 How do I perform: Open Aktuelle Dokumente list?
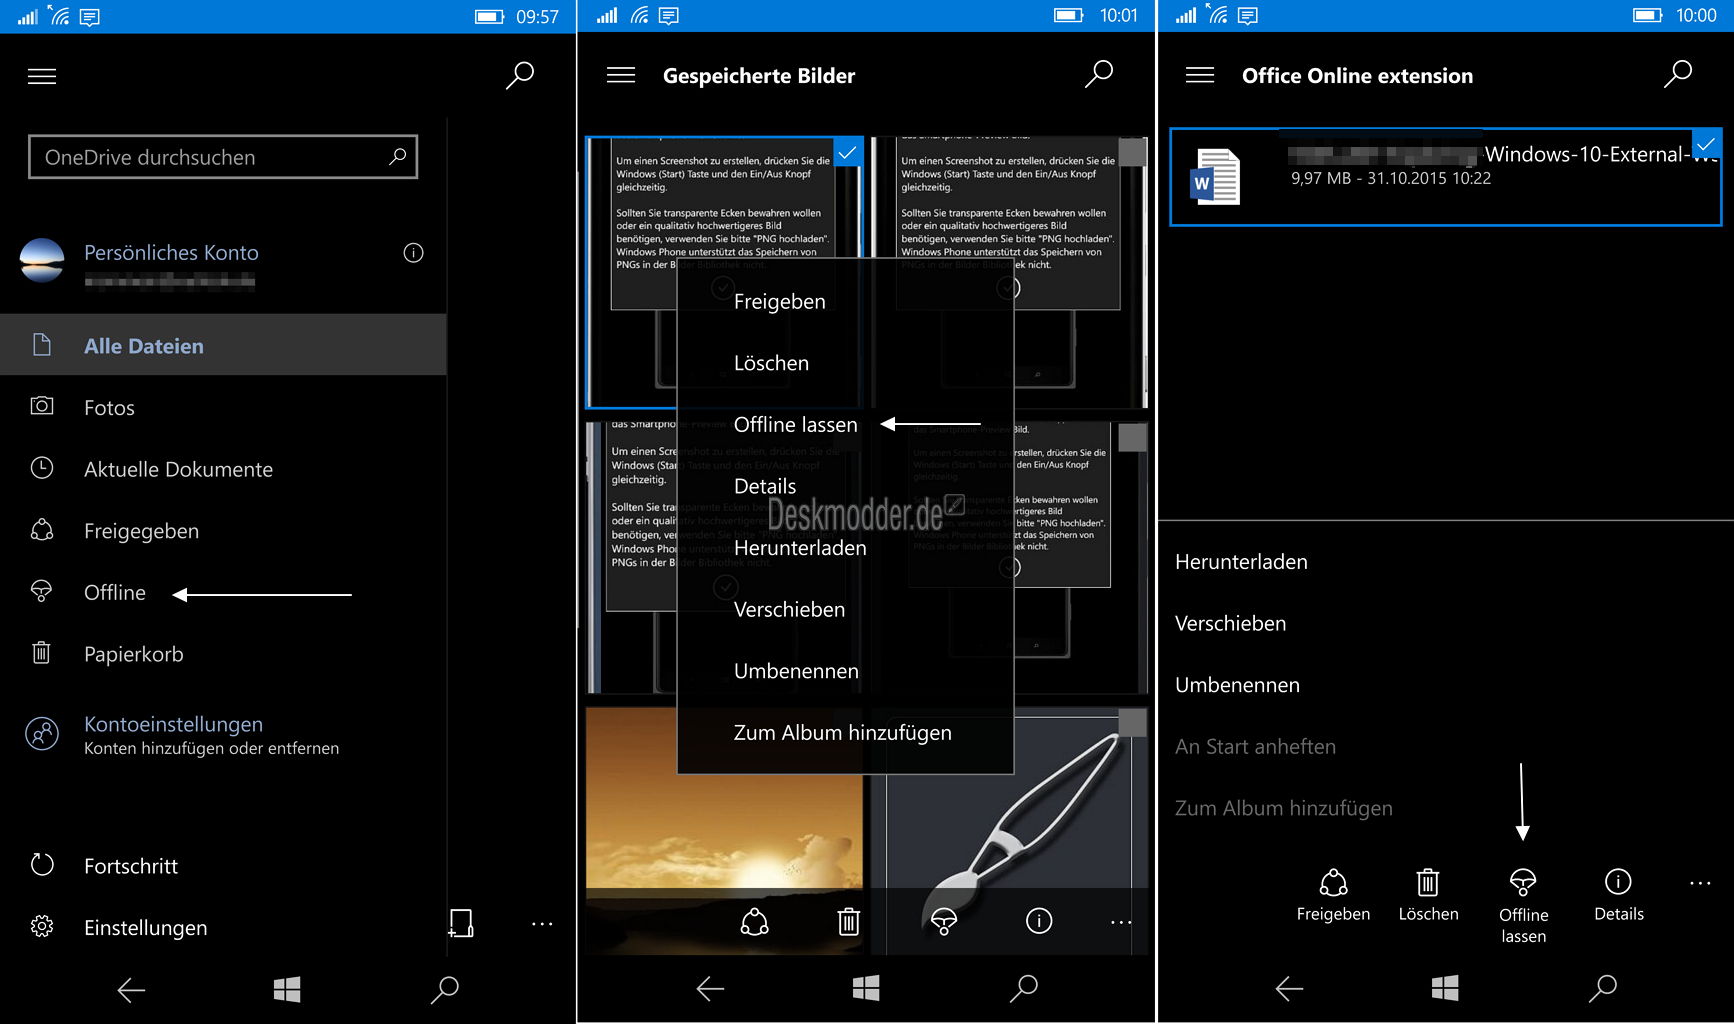223,469
